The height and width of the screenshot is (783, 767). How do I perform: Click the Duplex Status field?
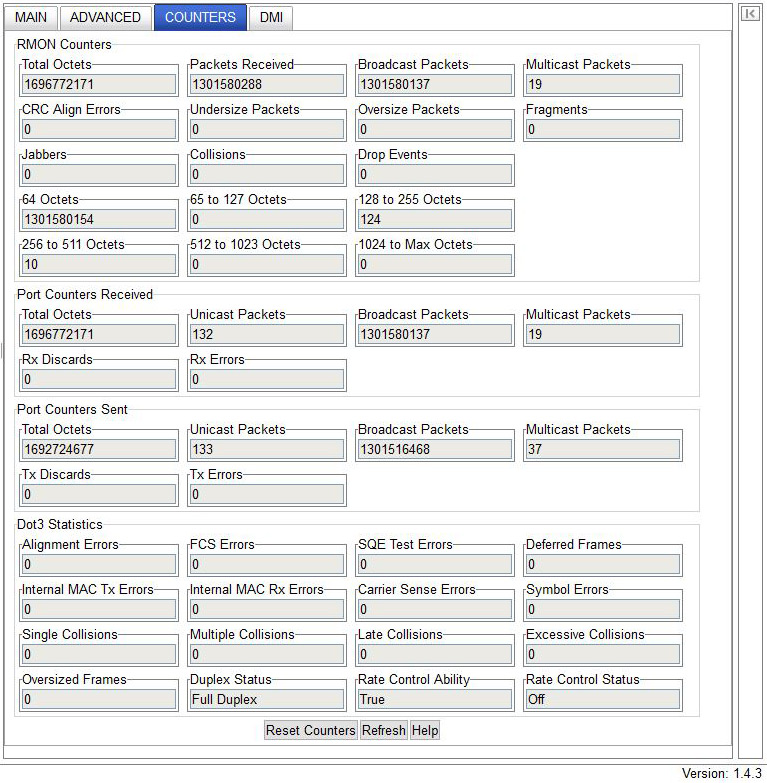coord(267,699)
